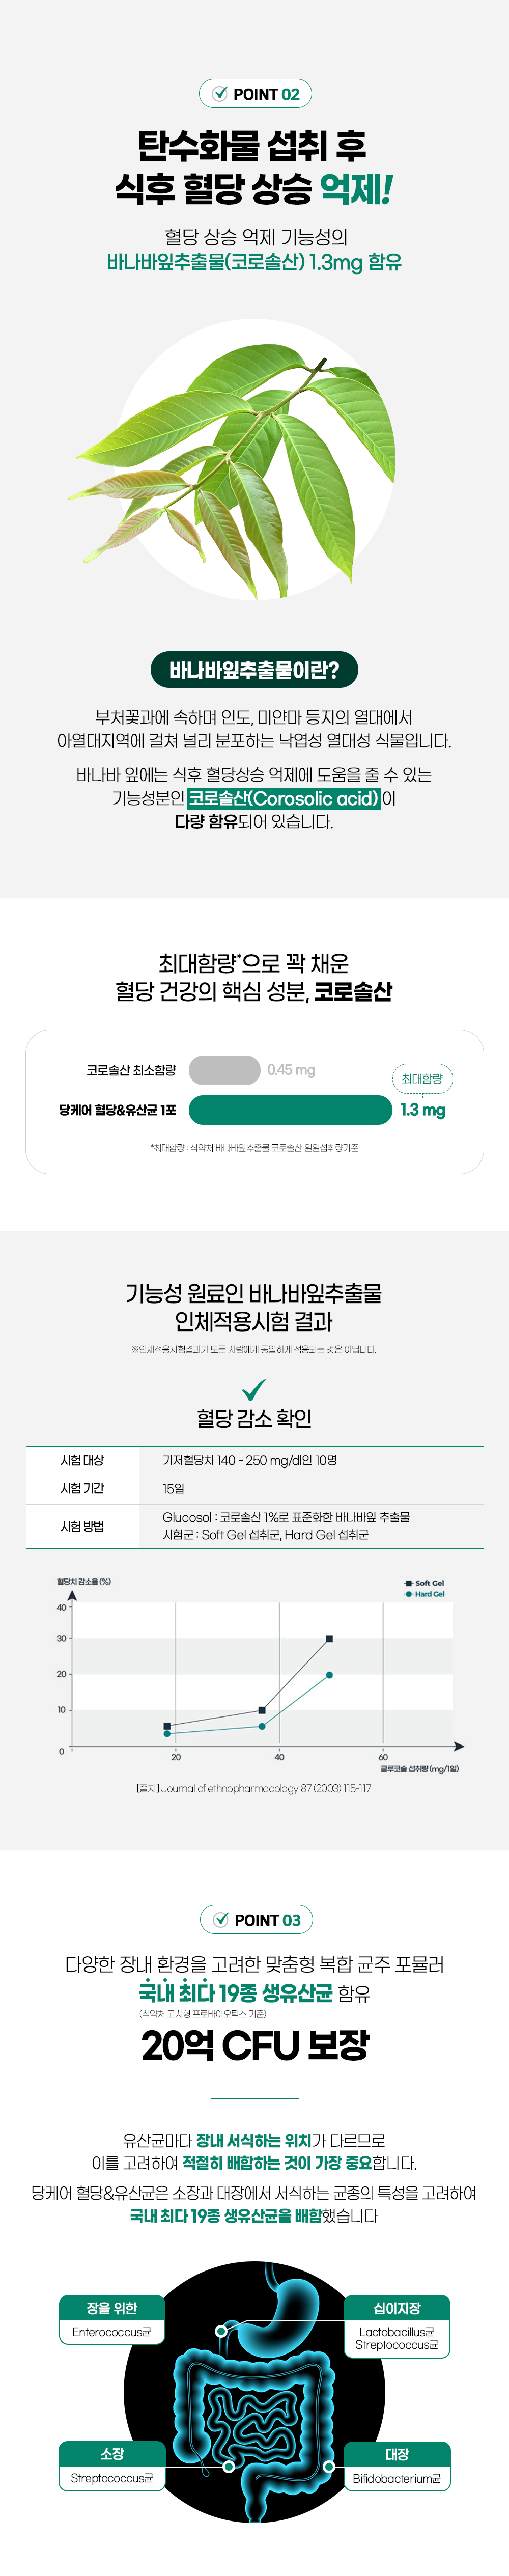This screenshot has width=509, height=2576.
Task: Click the green 1.3 mg content bar
Action: pos(290,1110)
